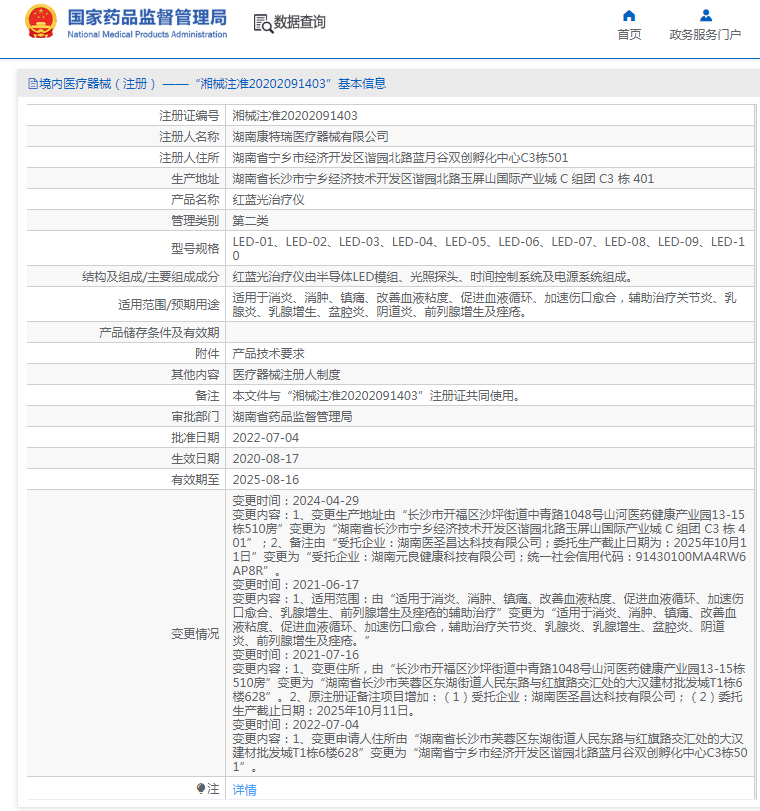
Task: Click change entry 变更时间：2021-06-17
Action: tap(295, 584)
